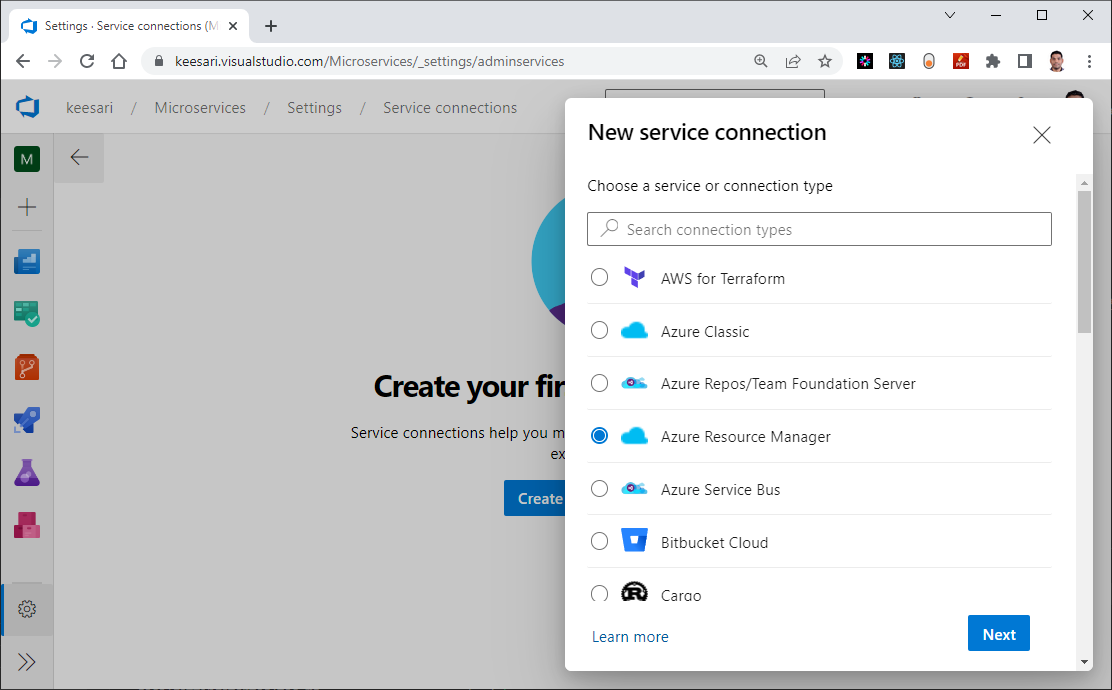Click the site lock icon in address bar

[x=159, y=61]
